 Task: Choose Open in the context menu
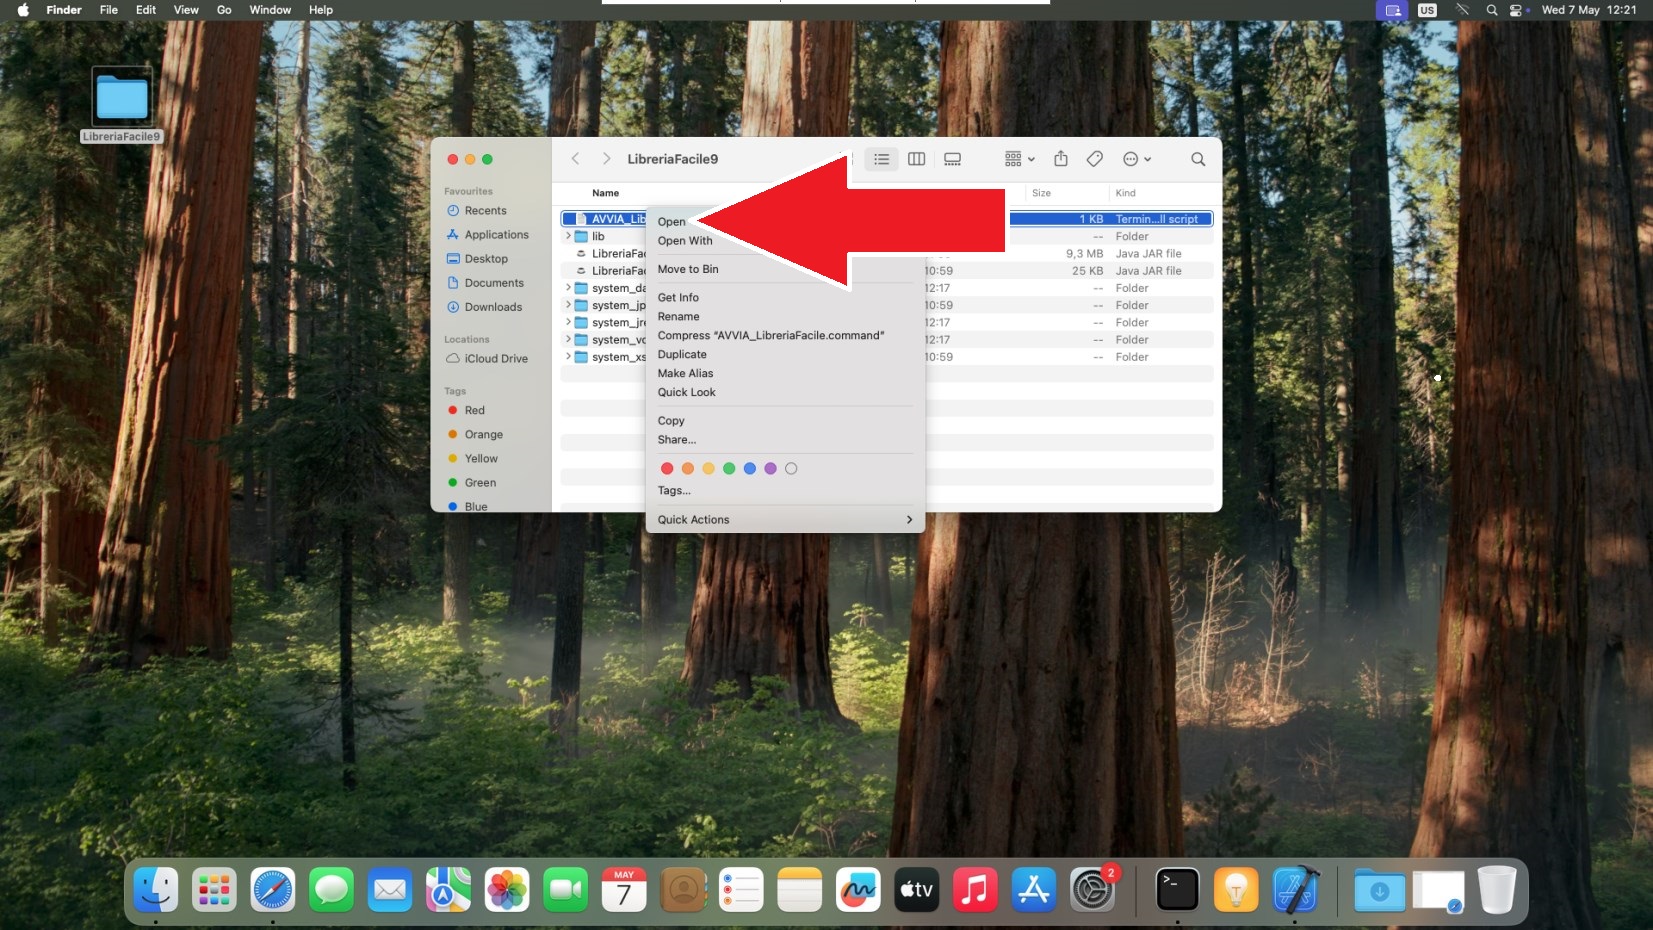(x=672, y=222)
